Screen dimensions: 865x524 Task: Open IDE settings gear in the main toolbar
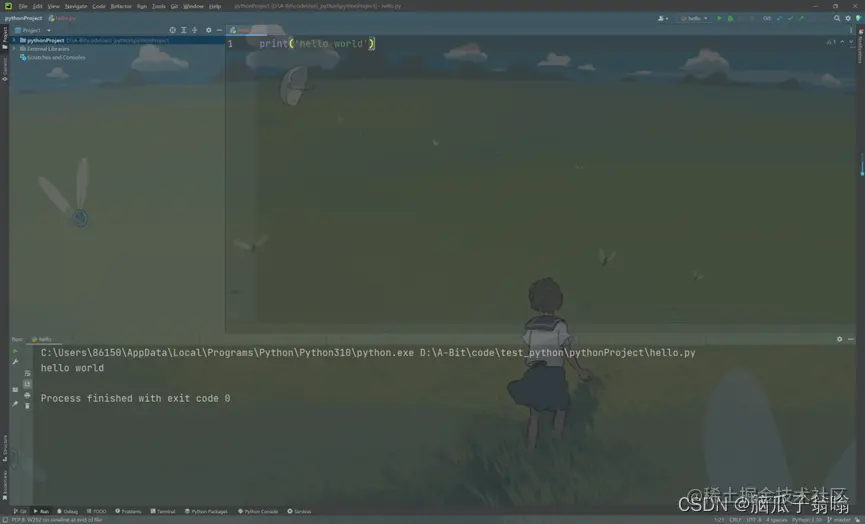(848, 18)
